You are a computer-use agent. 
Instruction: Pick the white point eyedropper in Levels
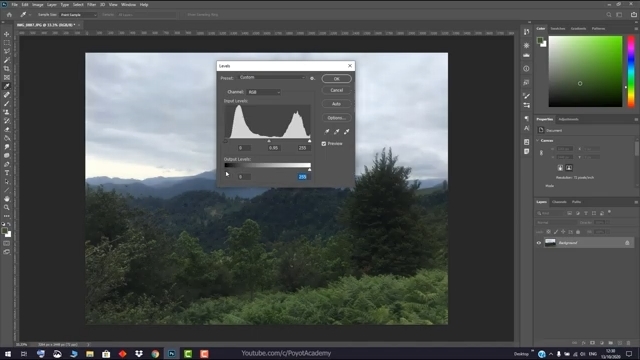point(347,131)
